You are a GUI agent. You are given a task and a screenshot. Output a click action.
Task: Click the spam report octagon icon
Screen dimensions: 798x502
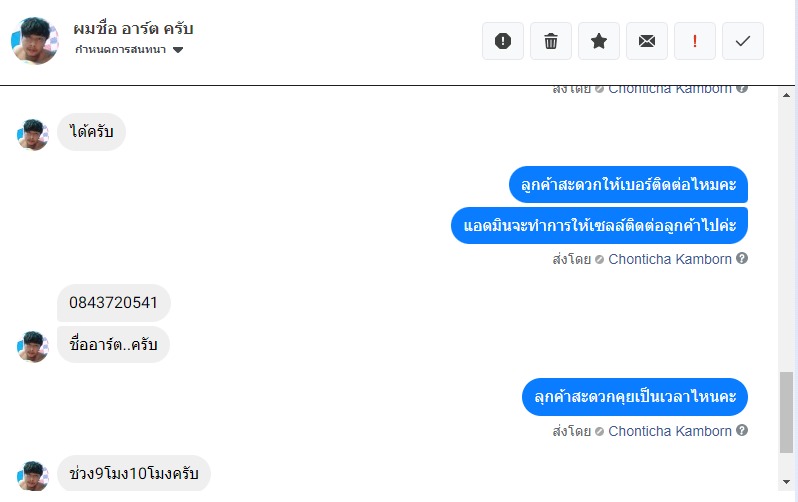coord(503,41)
